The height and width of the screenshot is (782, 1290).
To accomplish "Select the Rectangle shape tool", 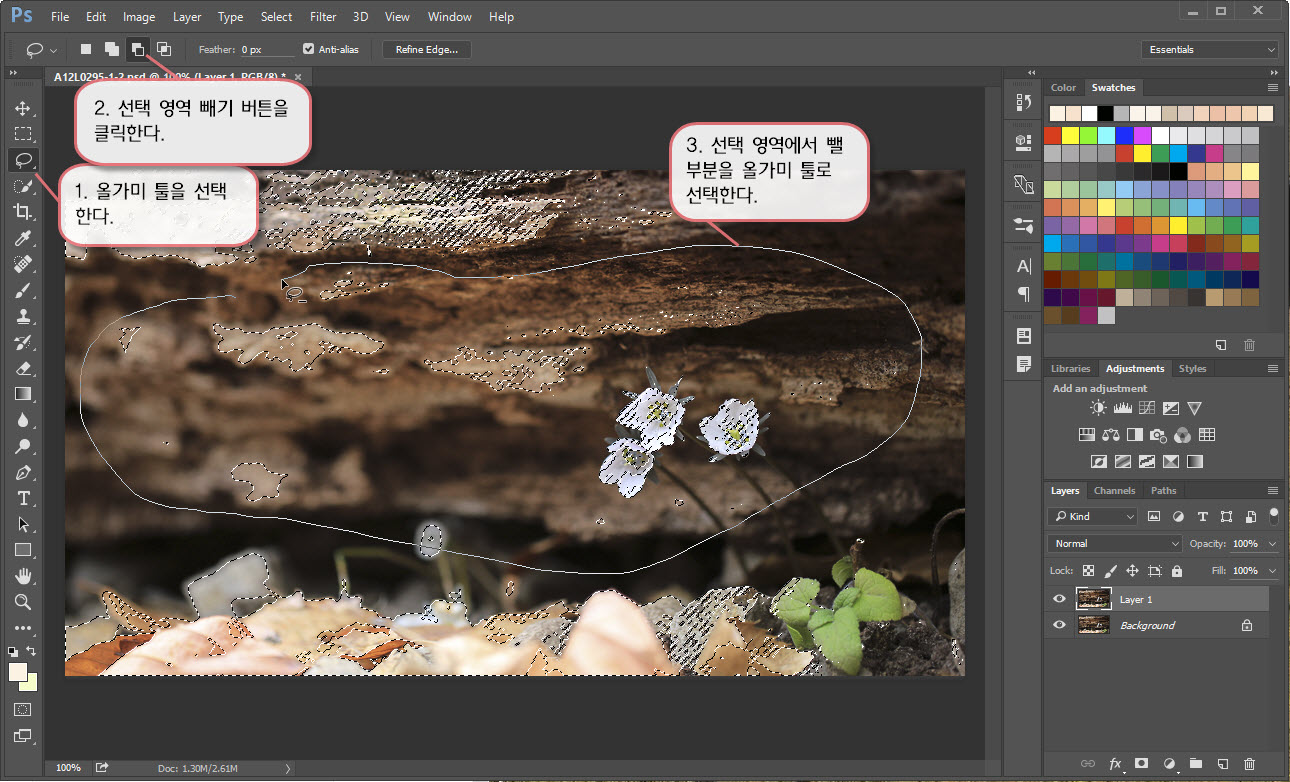I will (22, 550).
